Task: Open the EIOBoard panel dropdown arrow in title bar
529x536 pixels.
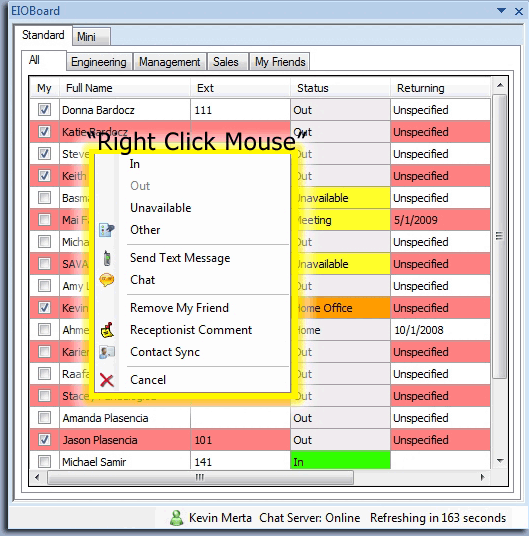Action: click(501, 11)
